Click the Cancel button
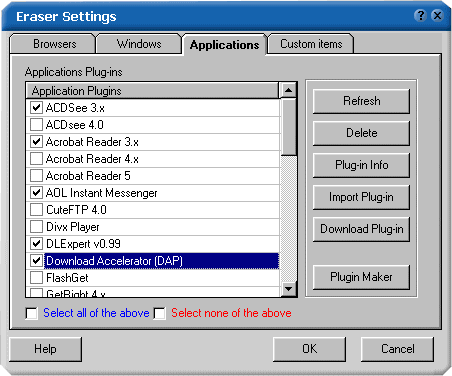 pos(398,349)
